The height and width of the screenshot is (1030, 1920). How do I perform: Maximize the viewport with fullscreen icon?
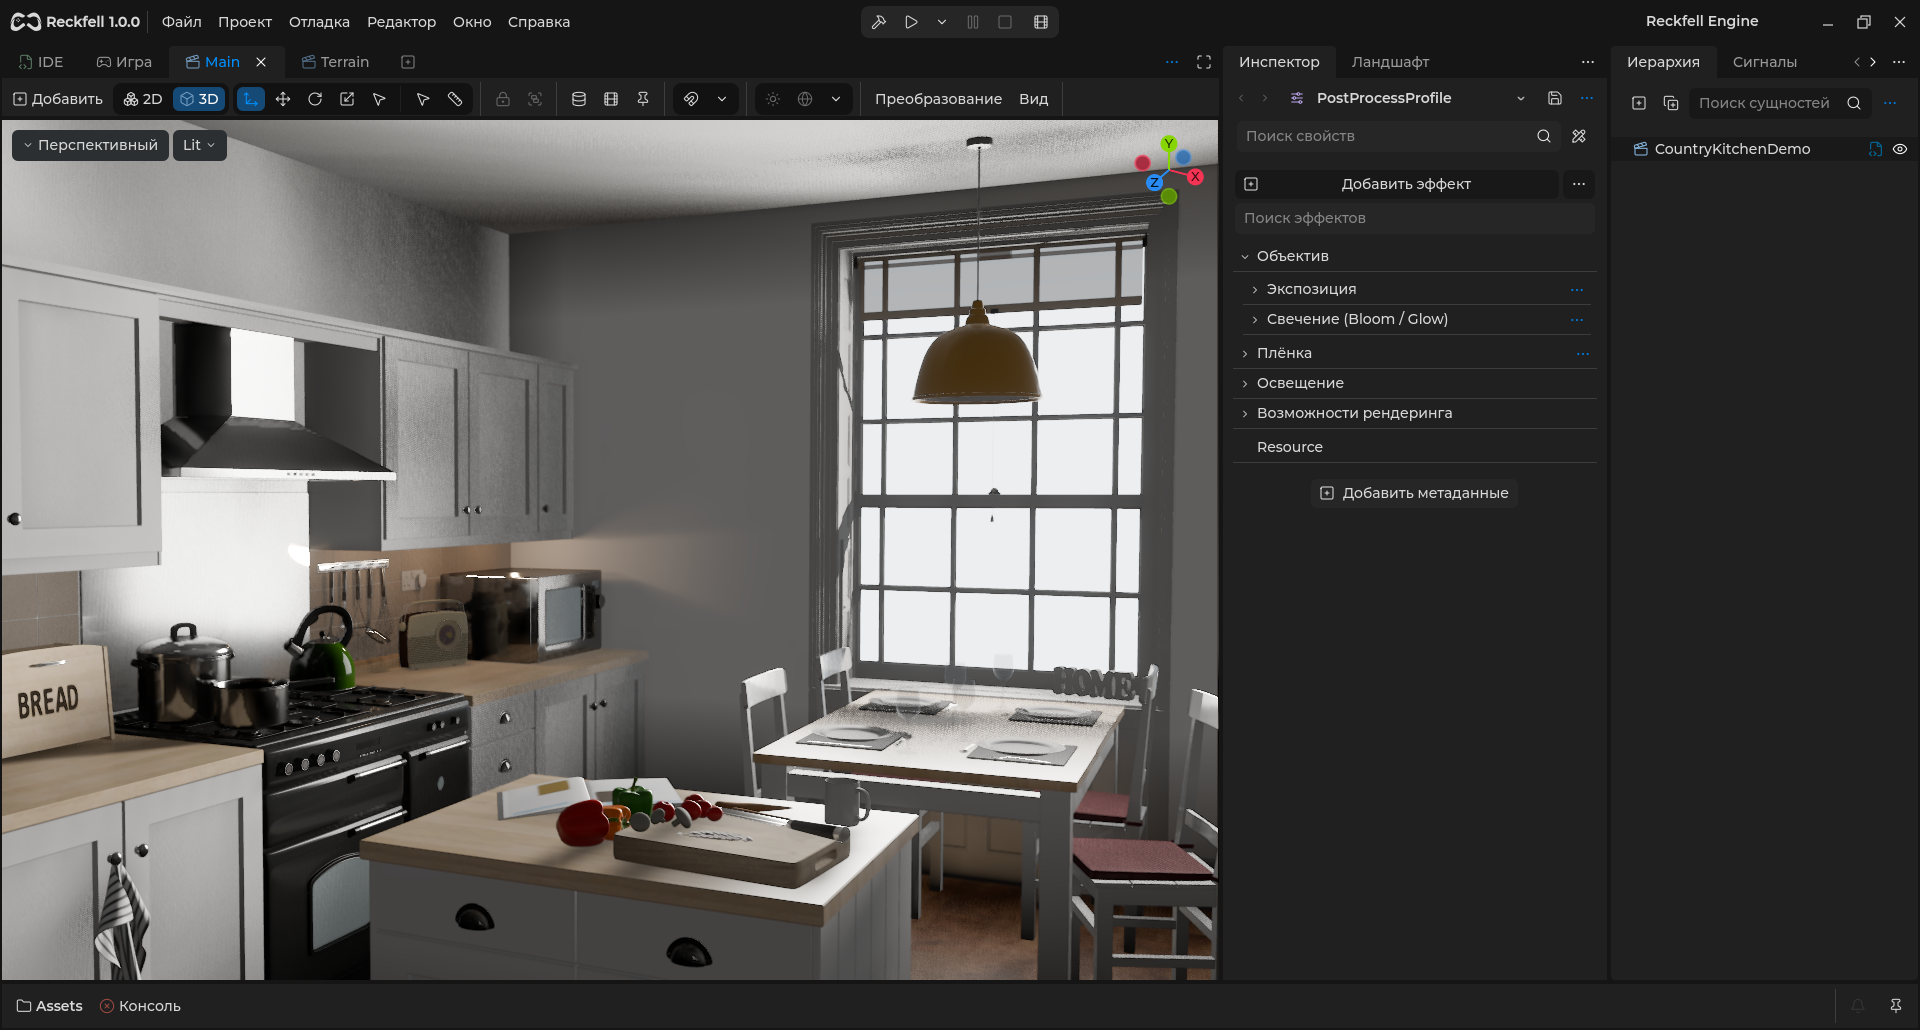point(1204,62)
